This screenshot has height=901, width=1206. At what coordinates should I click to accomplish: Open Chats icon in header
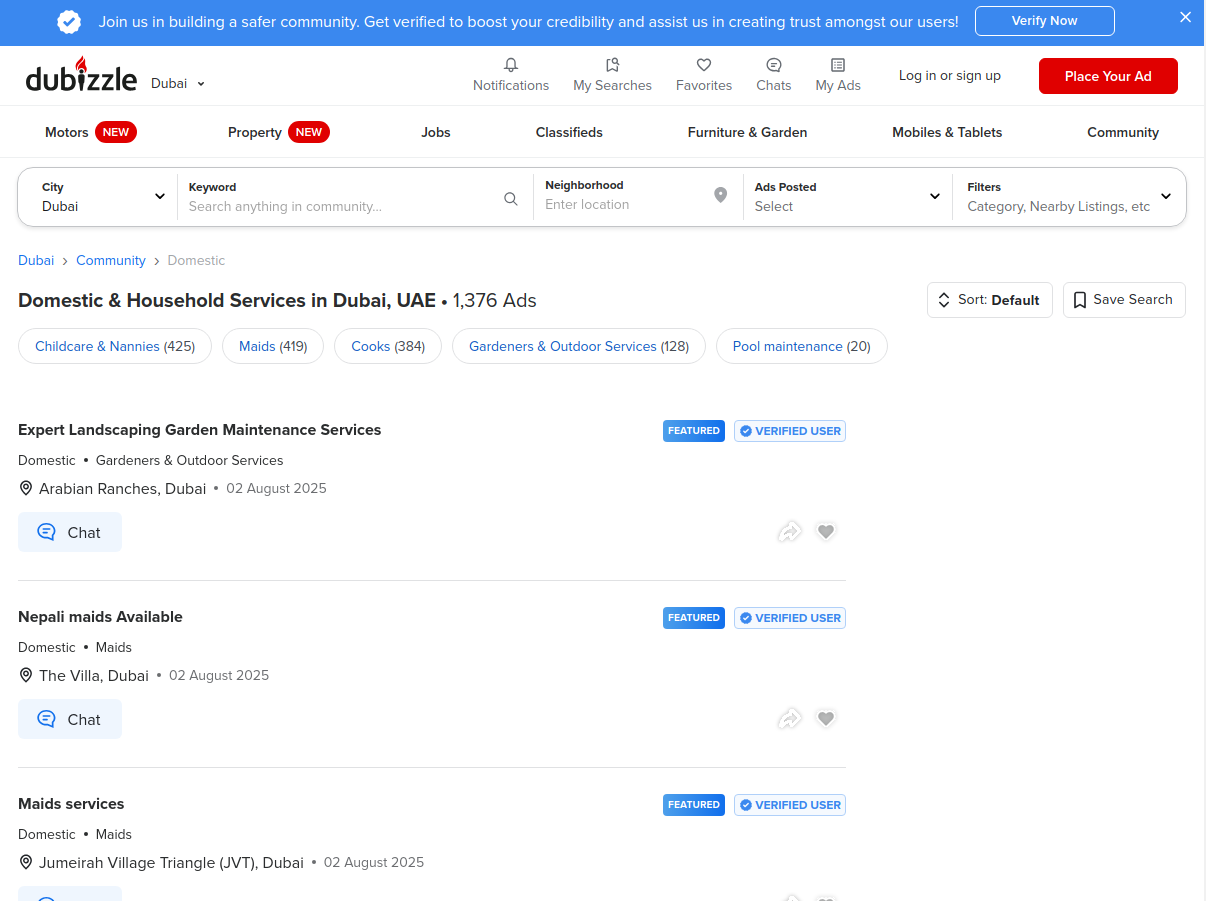point(774,65)
